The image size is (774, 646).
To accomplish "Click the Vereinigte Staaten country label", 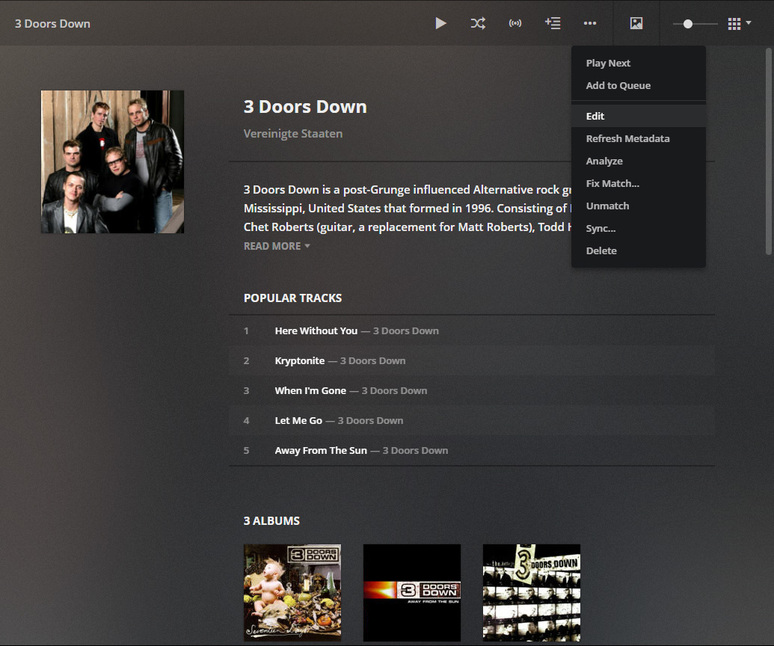I will click(x=293, y=134).
